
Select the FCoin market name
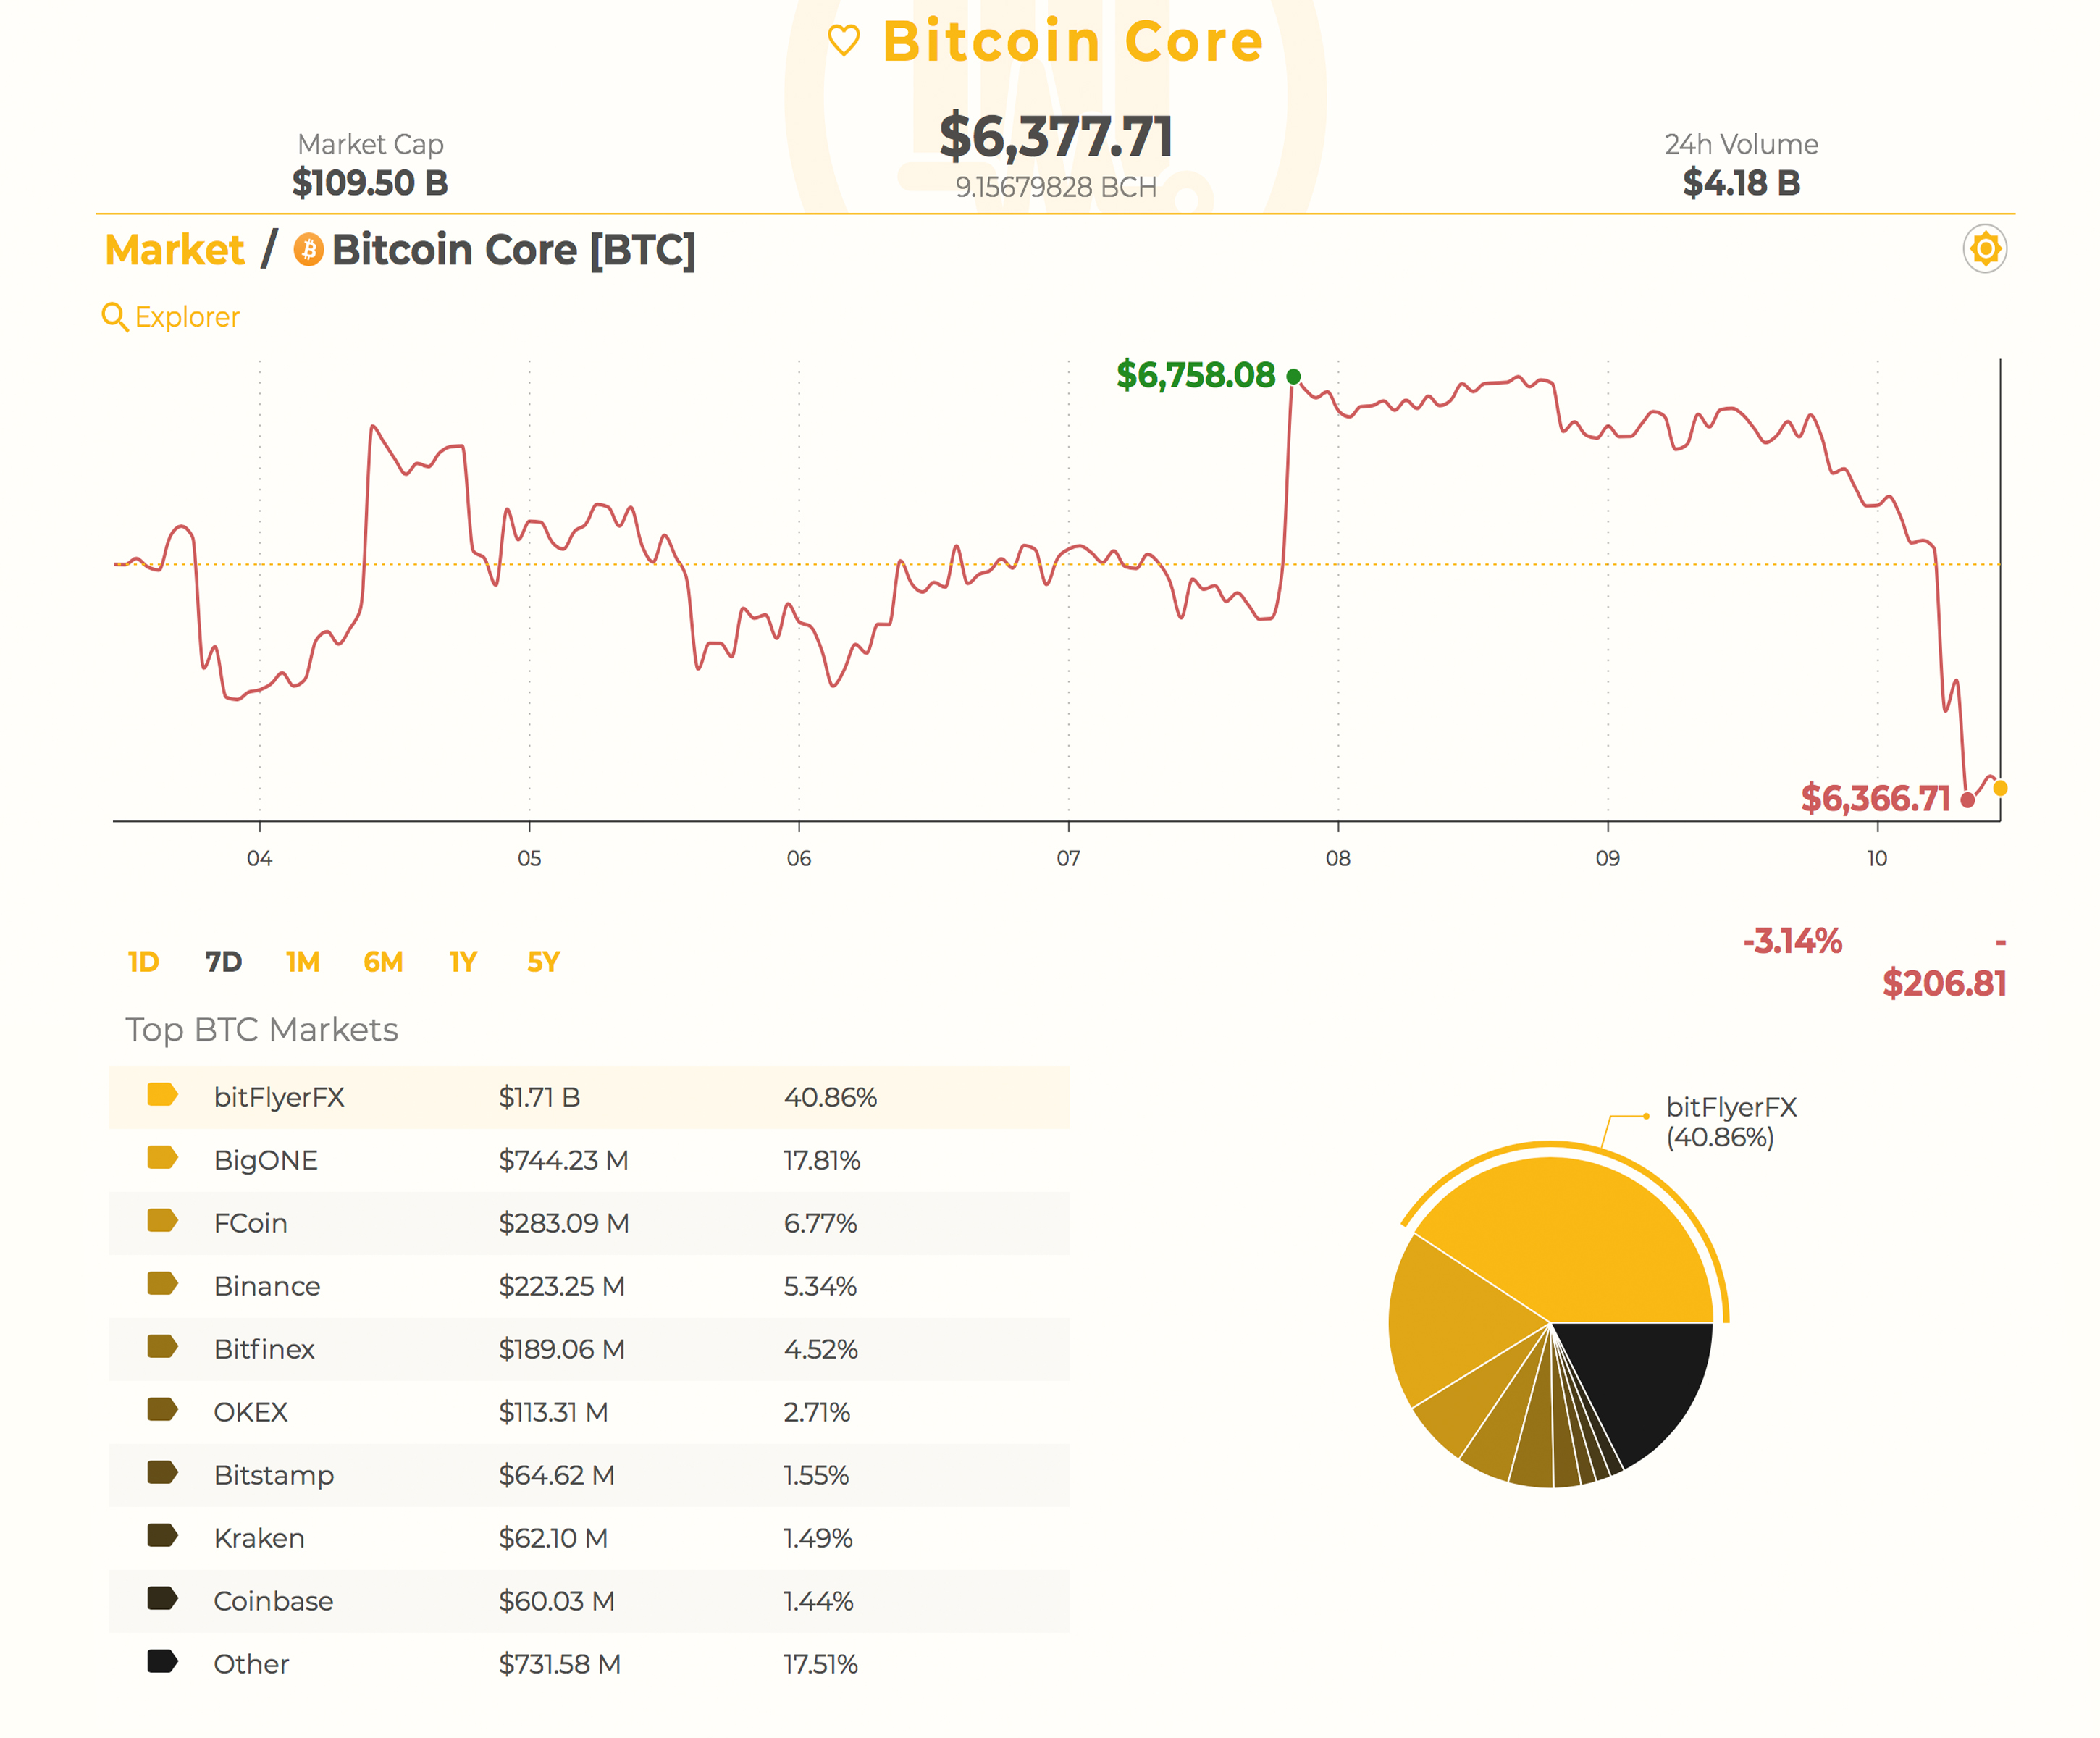pos(250,1224)
